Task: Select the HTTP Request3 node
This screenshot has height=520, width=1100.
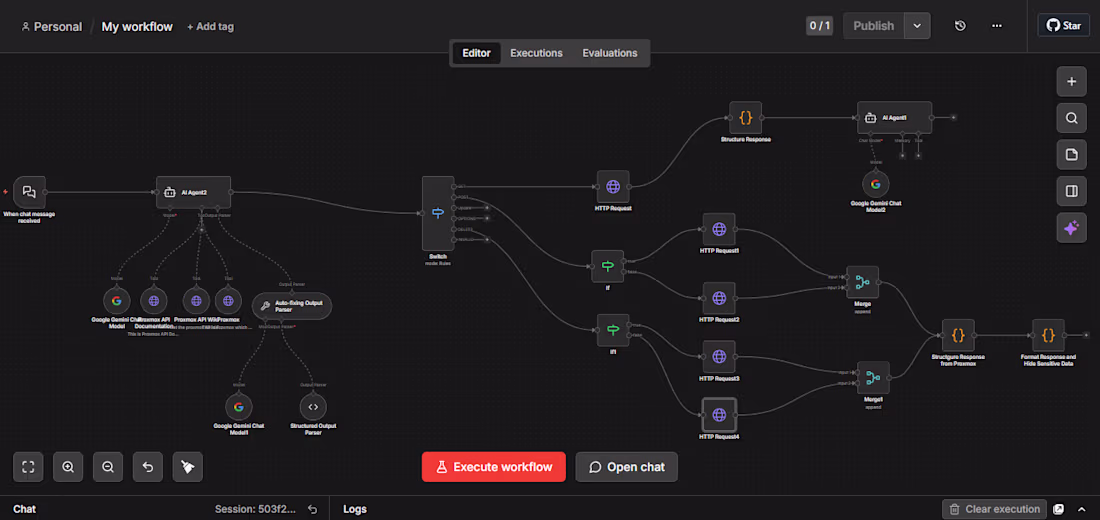Action: point(719,356)
